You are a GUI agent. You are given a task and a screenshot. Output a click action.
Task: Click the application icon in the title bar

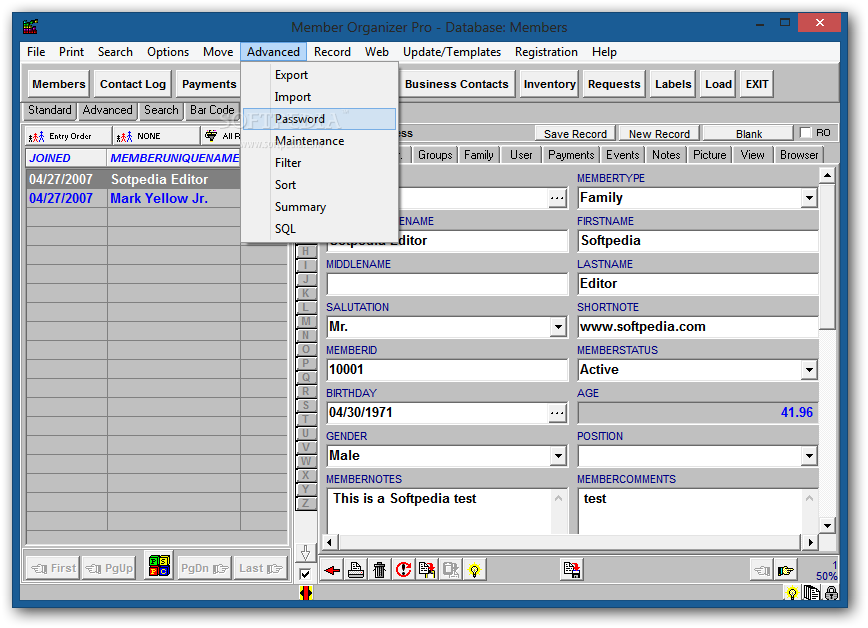30,26
